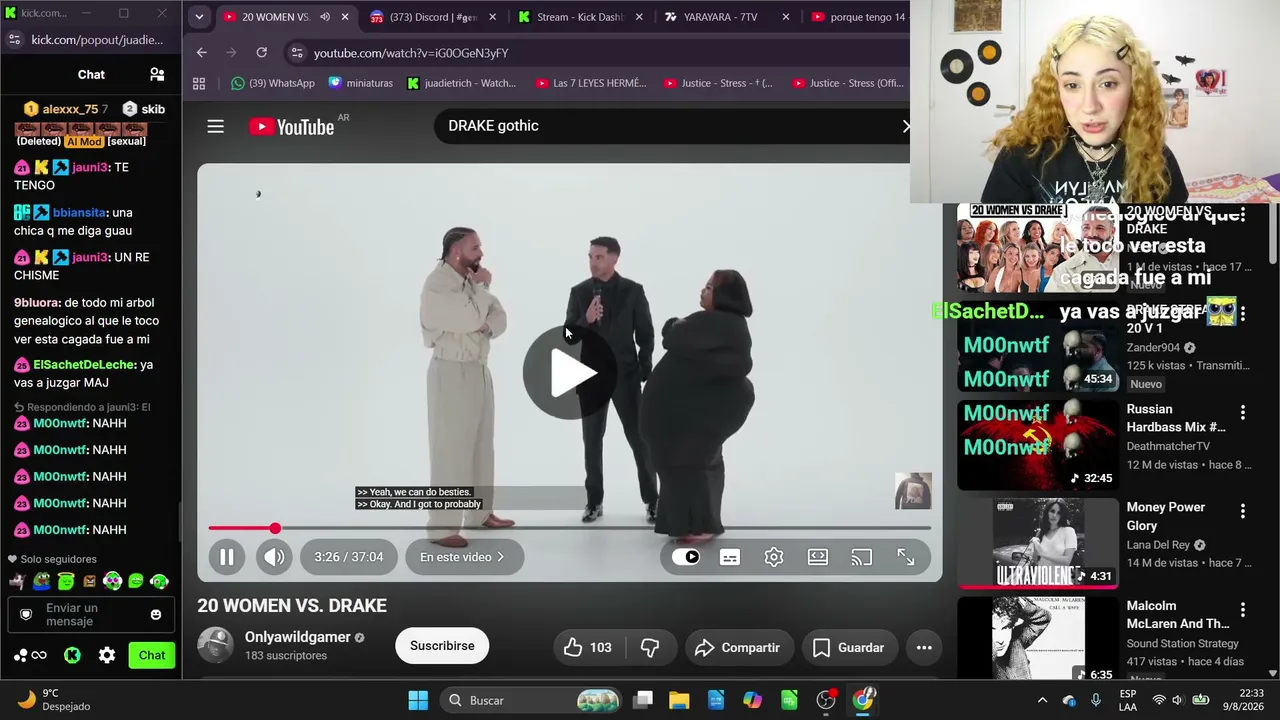Cast the video to a TV
The width and height of the screenshot is (1280, 720).
point(862,557)
